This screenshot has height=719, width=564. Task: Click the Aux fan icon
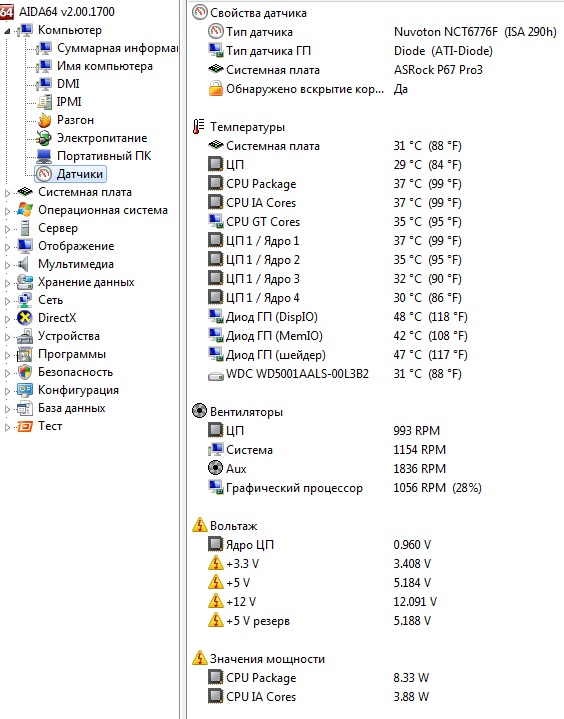point(215,468)
